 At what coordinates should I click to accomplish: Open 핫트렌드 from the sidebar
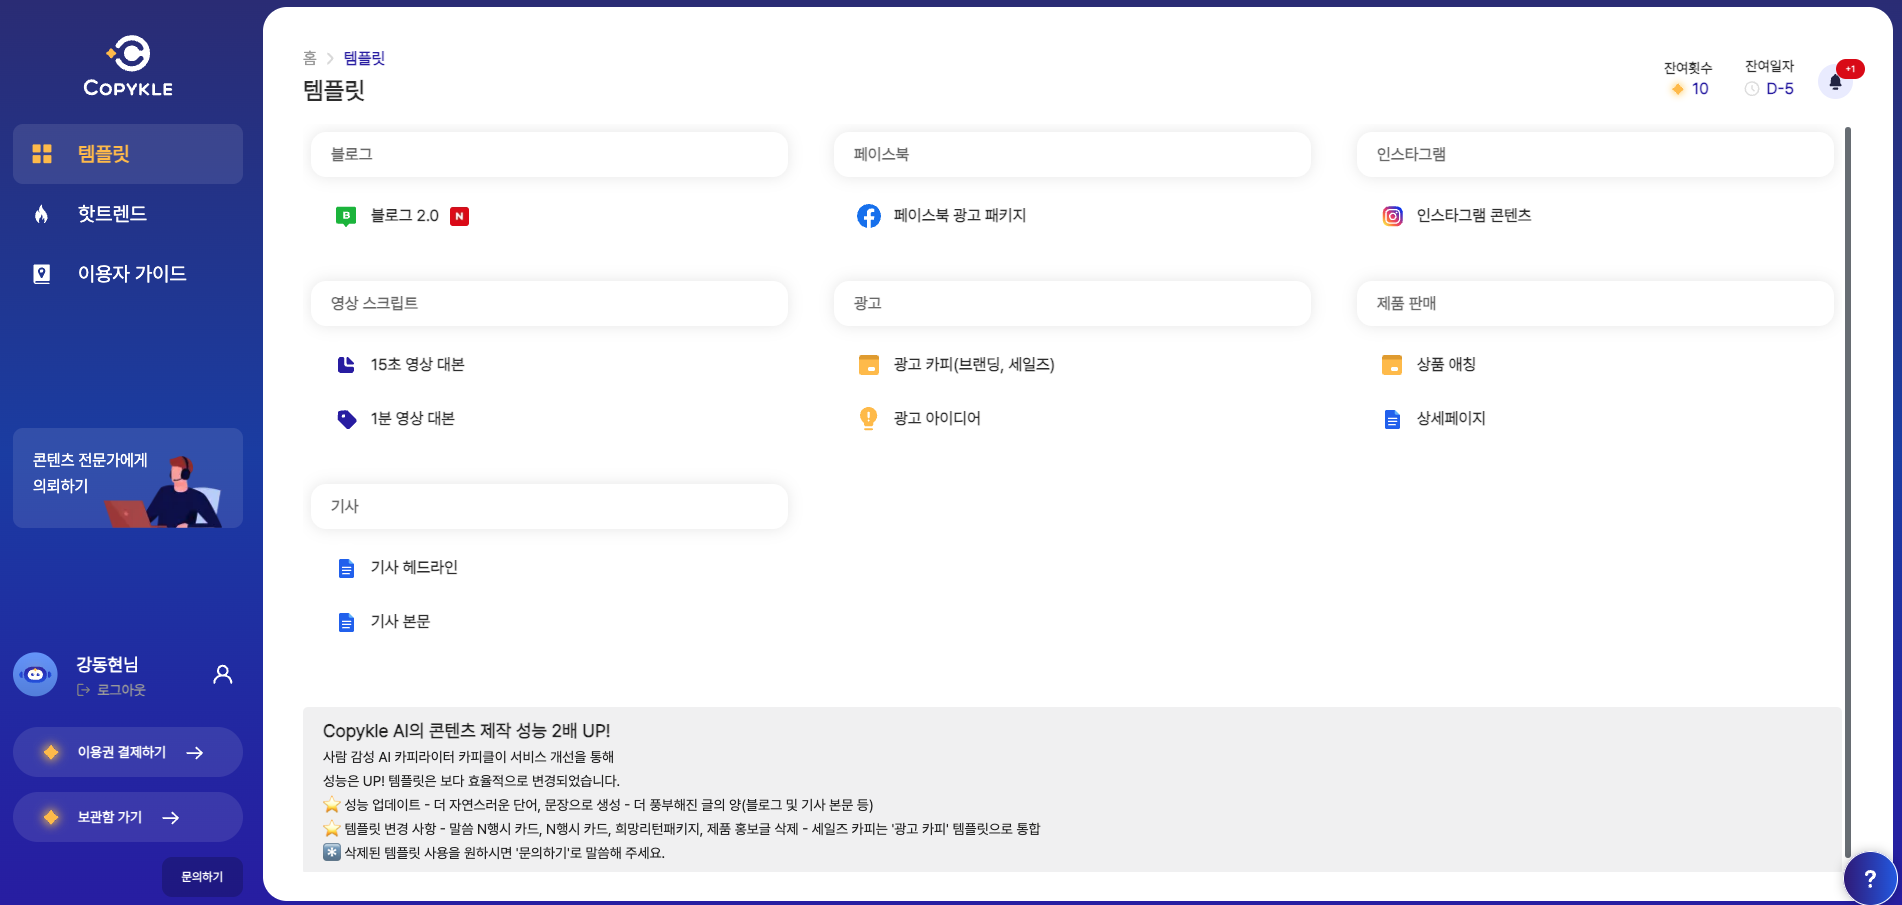pyautogui.click(x=112, y=214)
